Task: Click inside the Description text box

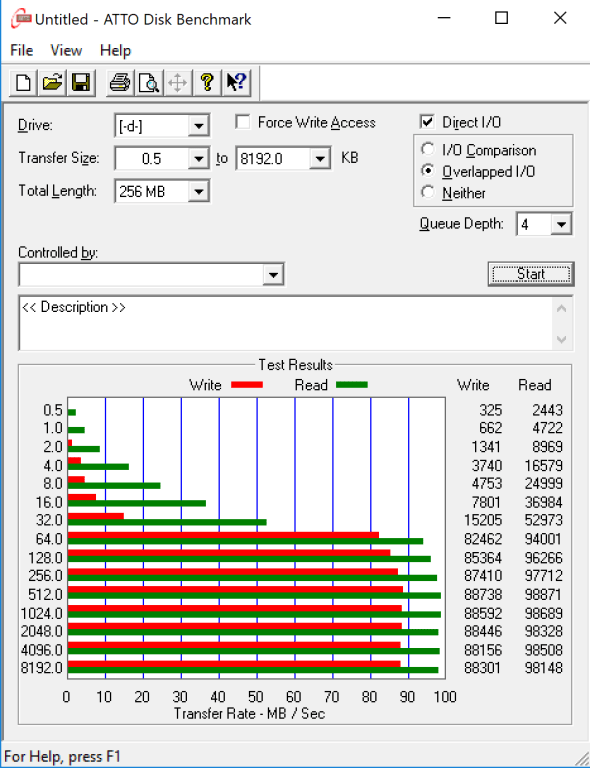Action: tap(286, 323)
